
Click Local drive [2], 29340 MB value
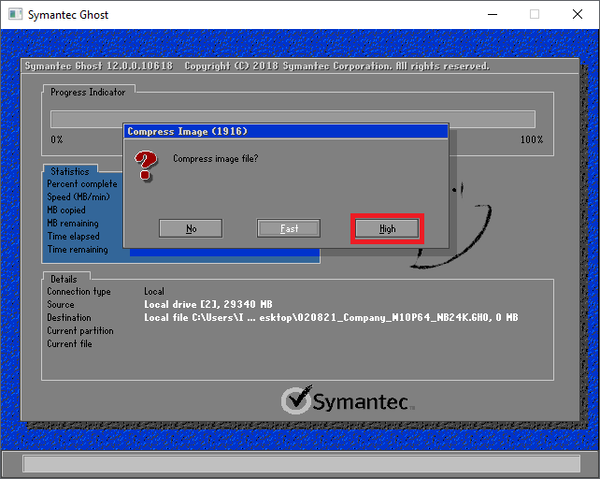(208, 305)
